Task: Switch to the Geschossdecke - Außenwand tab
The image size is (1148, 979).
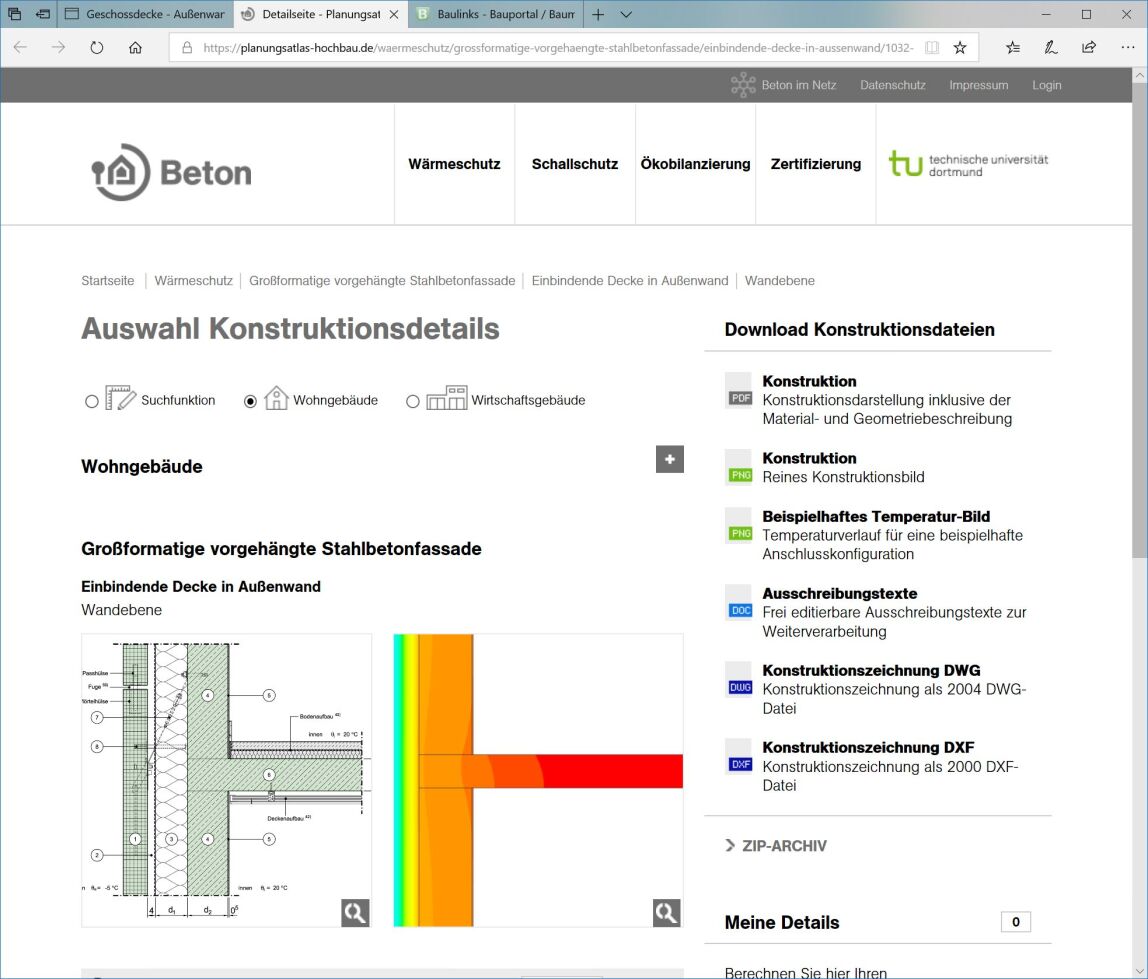Action: click(x=145, y=14)
